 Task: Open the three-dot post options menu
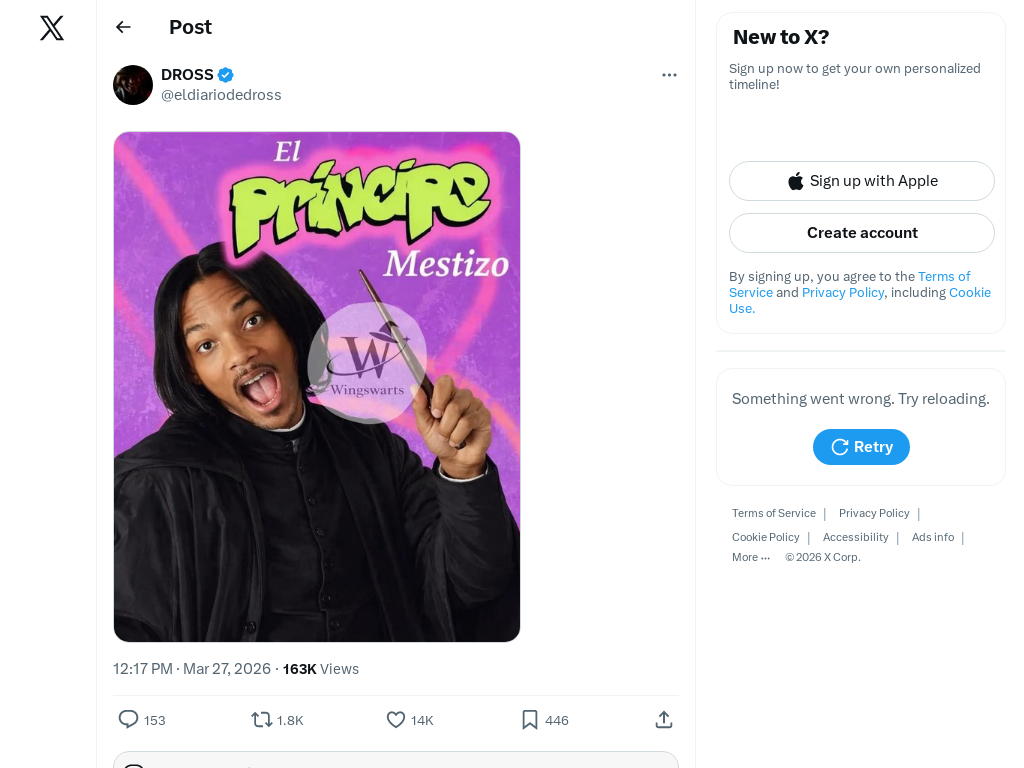[669, 75]
